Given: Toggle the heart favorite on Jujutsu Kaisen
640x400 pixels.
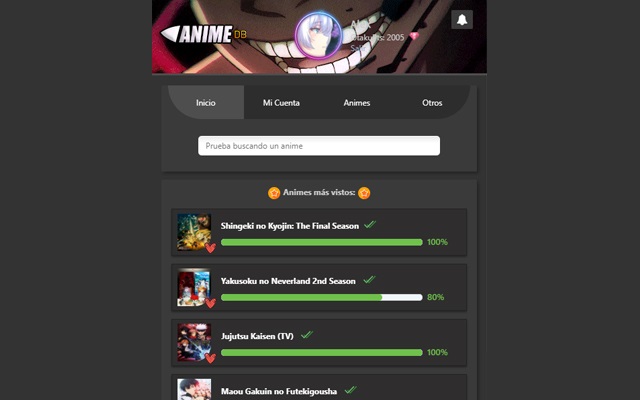Looking at the screenshot, I should [x=210, y=358].
